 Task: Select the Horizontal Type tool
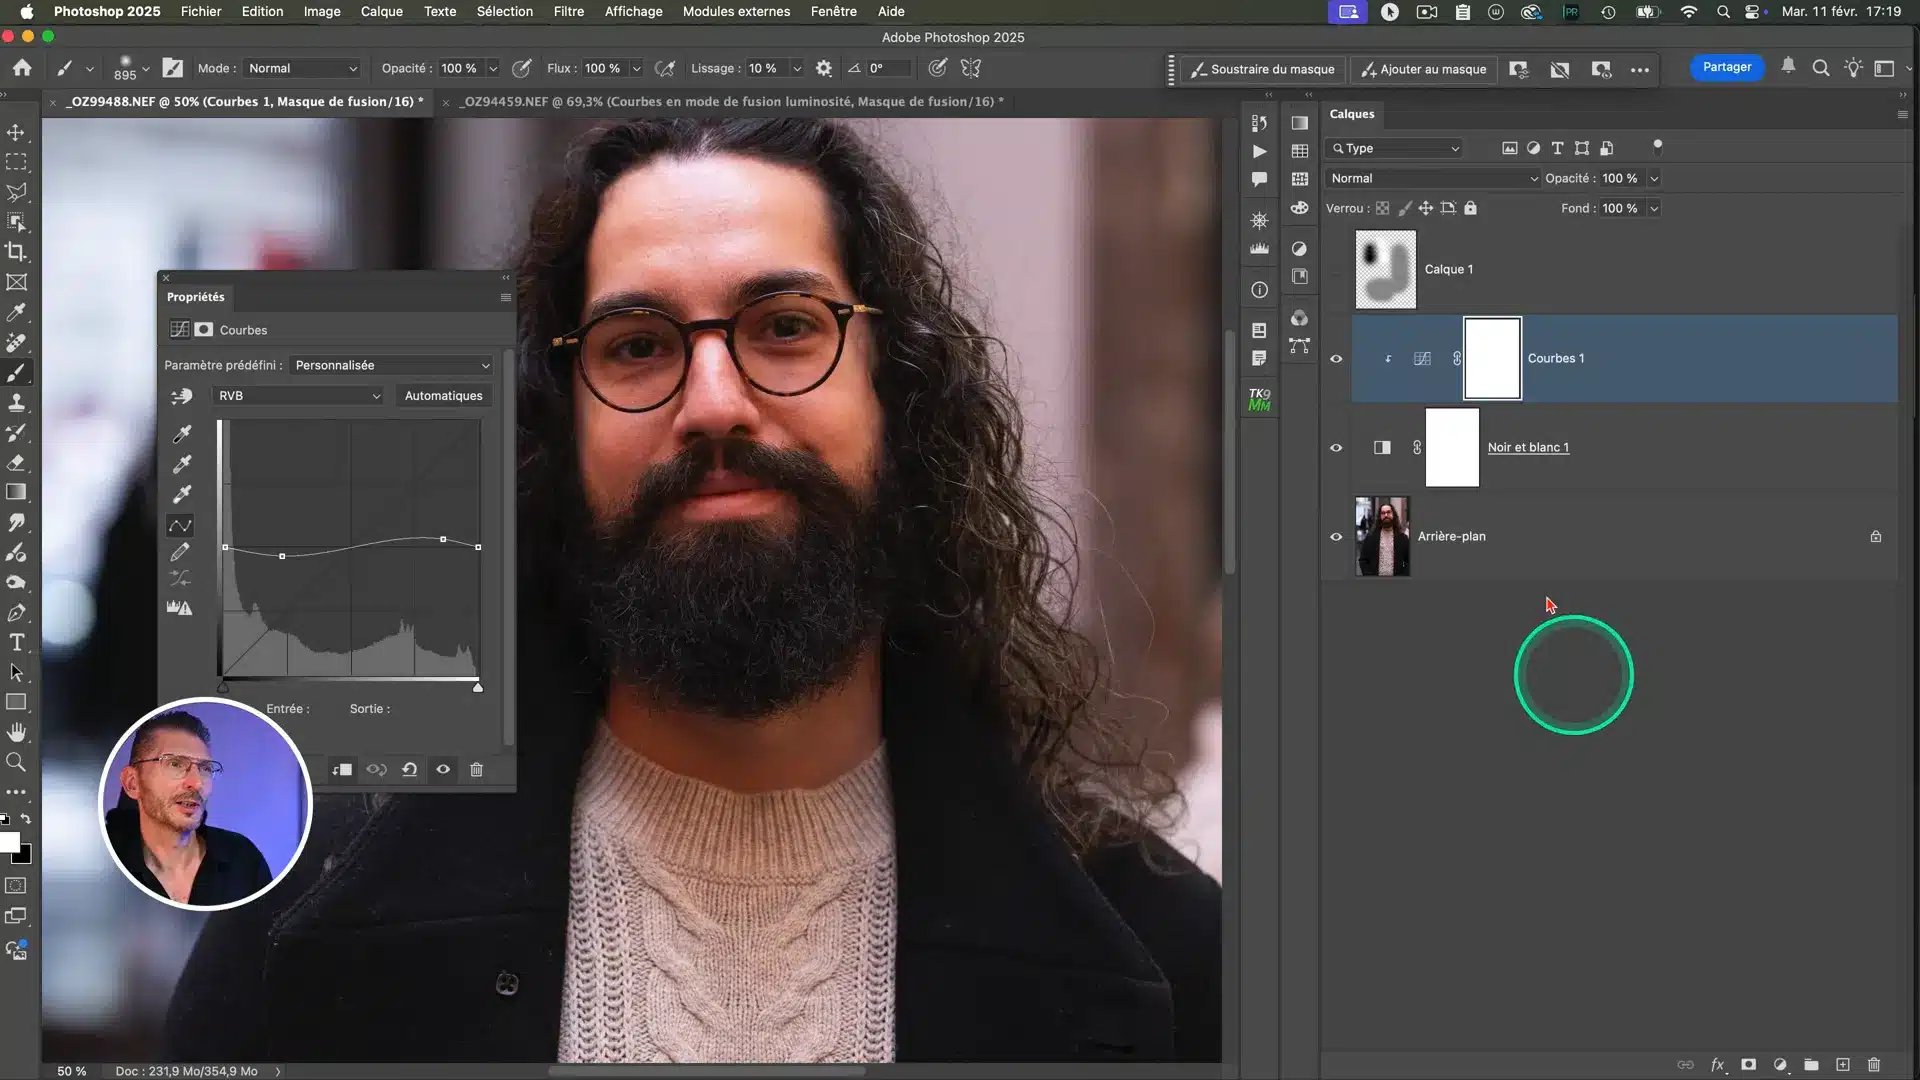tap(16, 642)
